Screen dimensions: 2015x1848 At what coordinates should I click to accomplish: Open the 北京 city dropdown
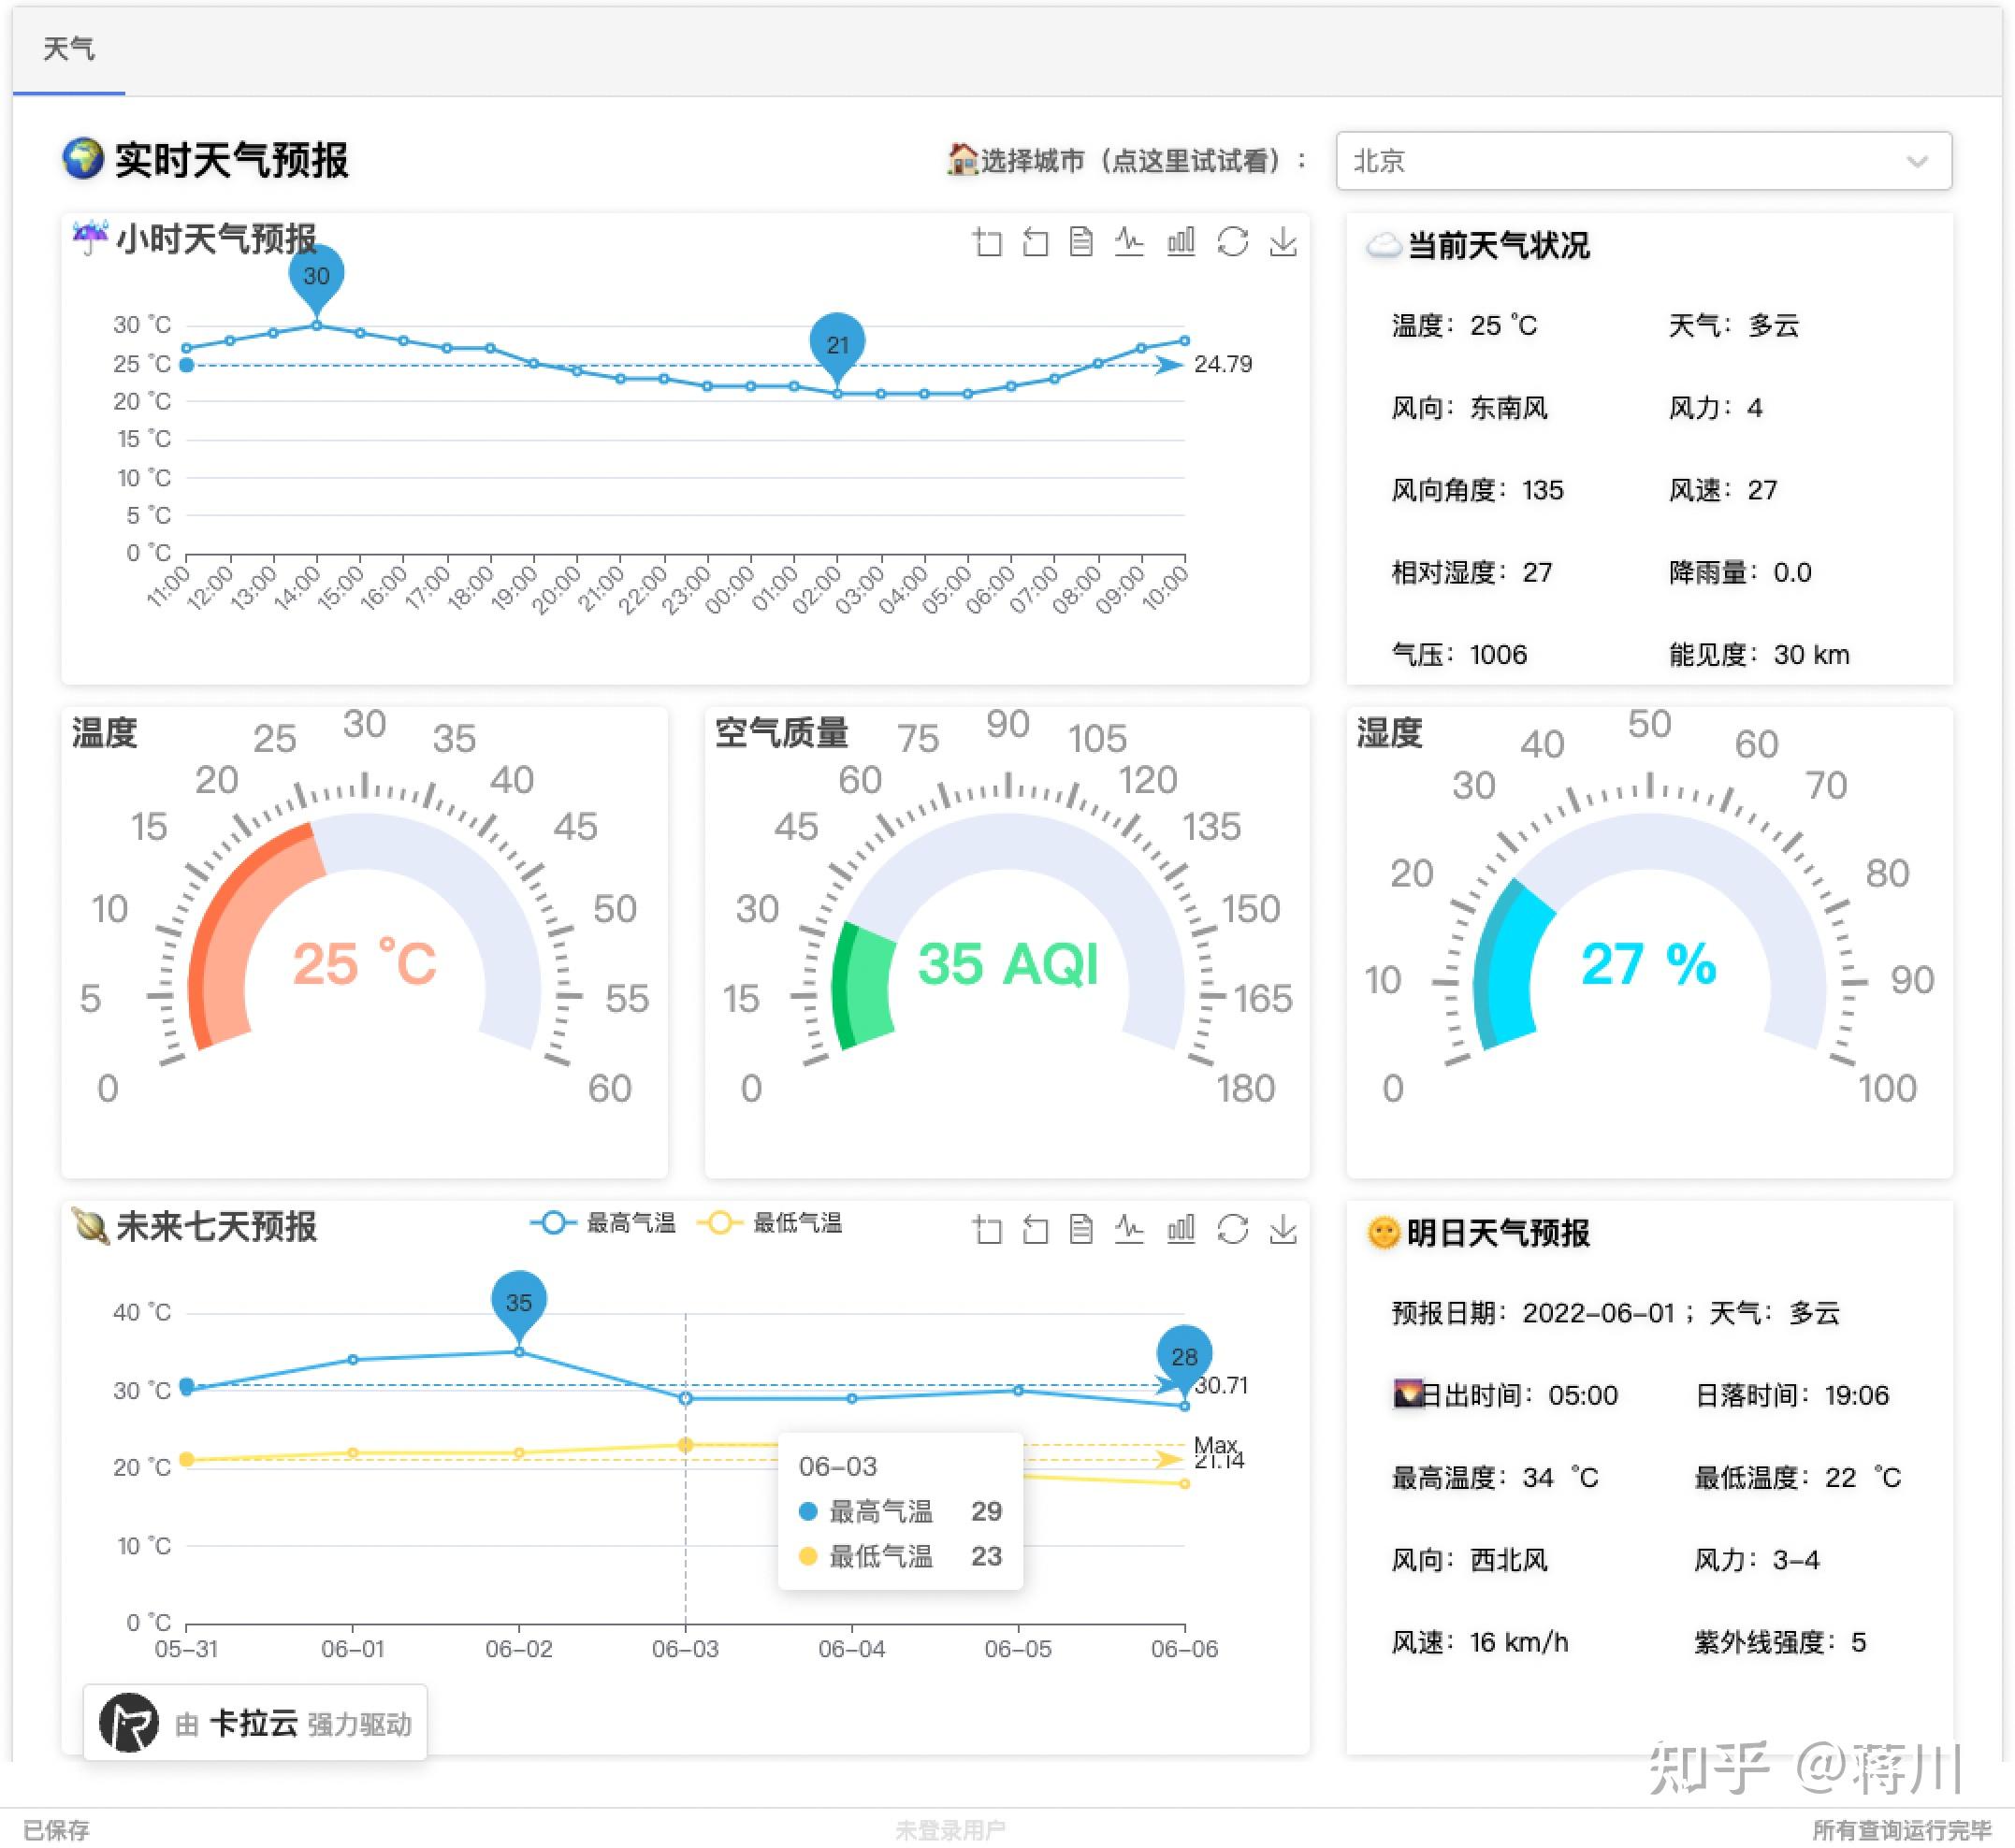click(x=1643, y=161)
